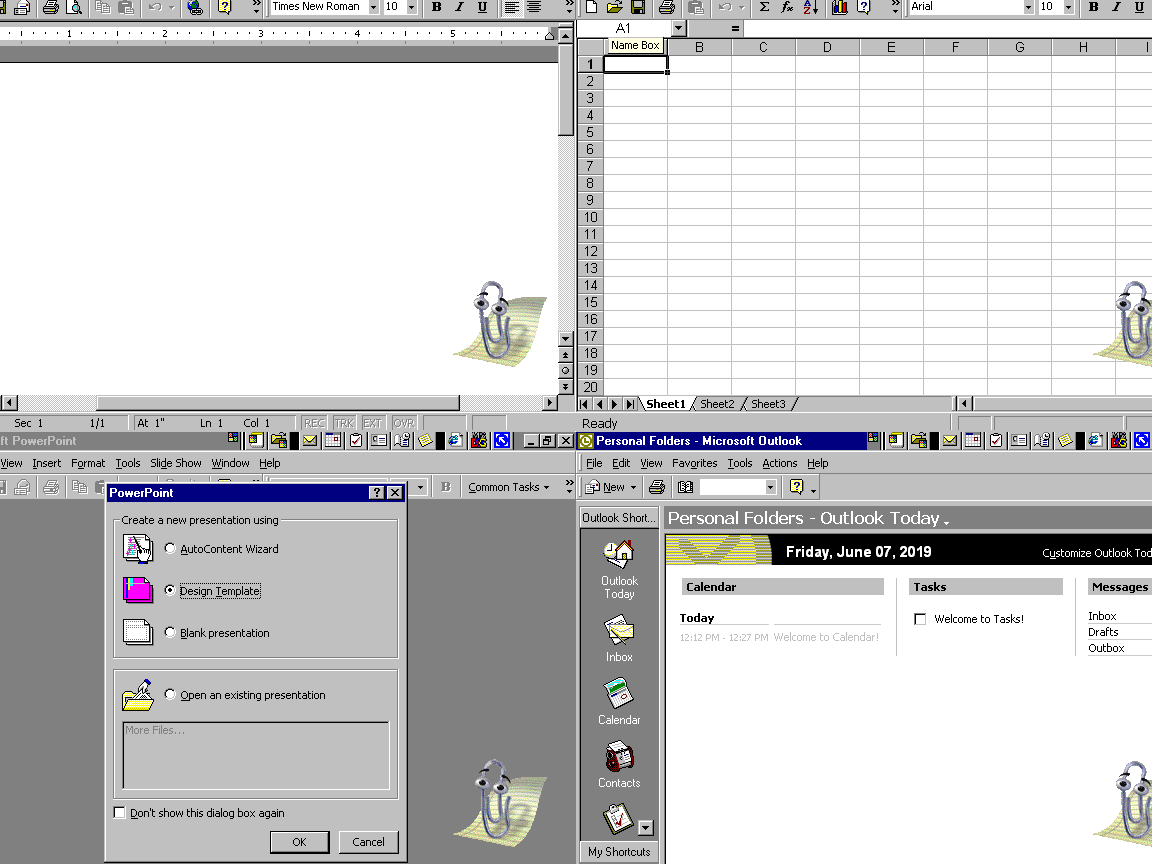Click inside the Excel formula bar
This screenshot has width=1152, height=864.
pyautogui.click(x=947, y=28)
